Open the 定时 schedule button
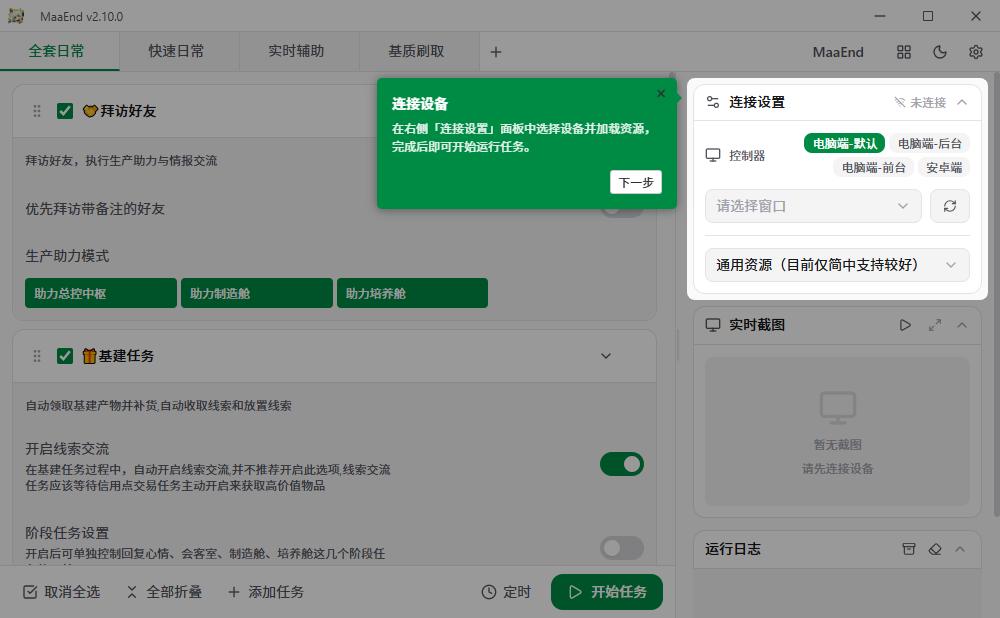Screen dimensions: 1000x618 [506, 592]
